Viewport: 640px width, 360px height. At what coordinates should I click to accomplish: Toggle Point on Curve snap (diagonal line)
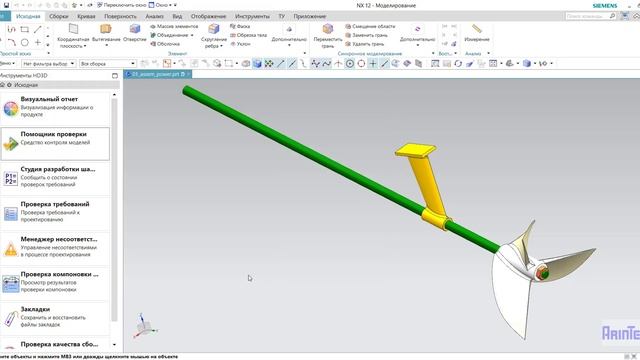[x=384, y=64]
